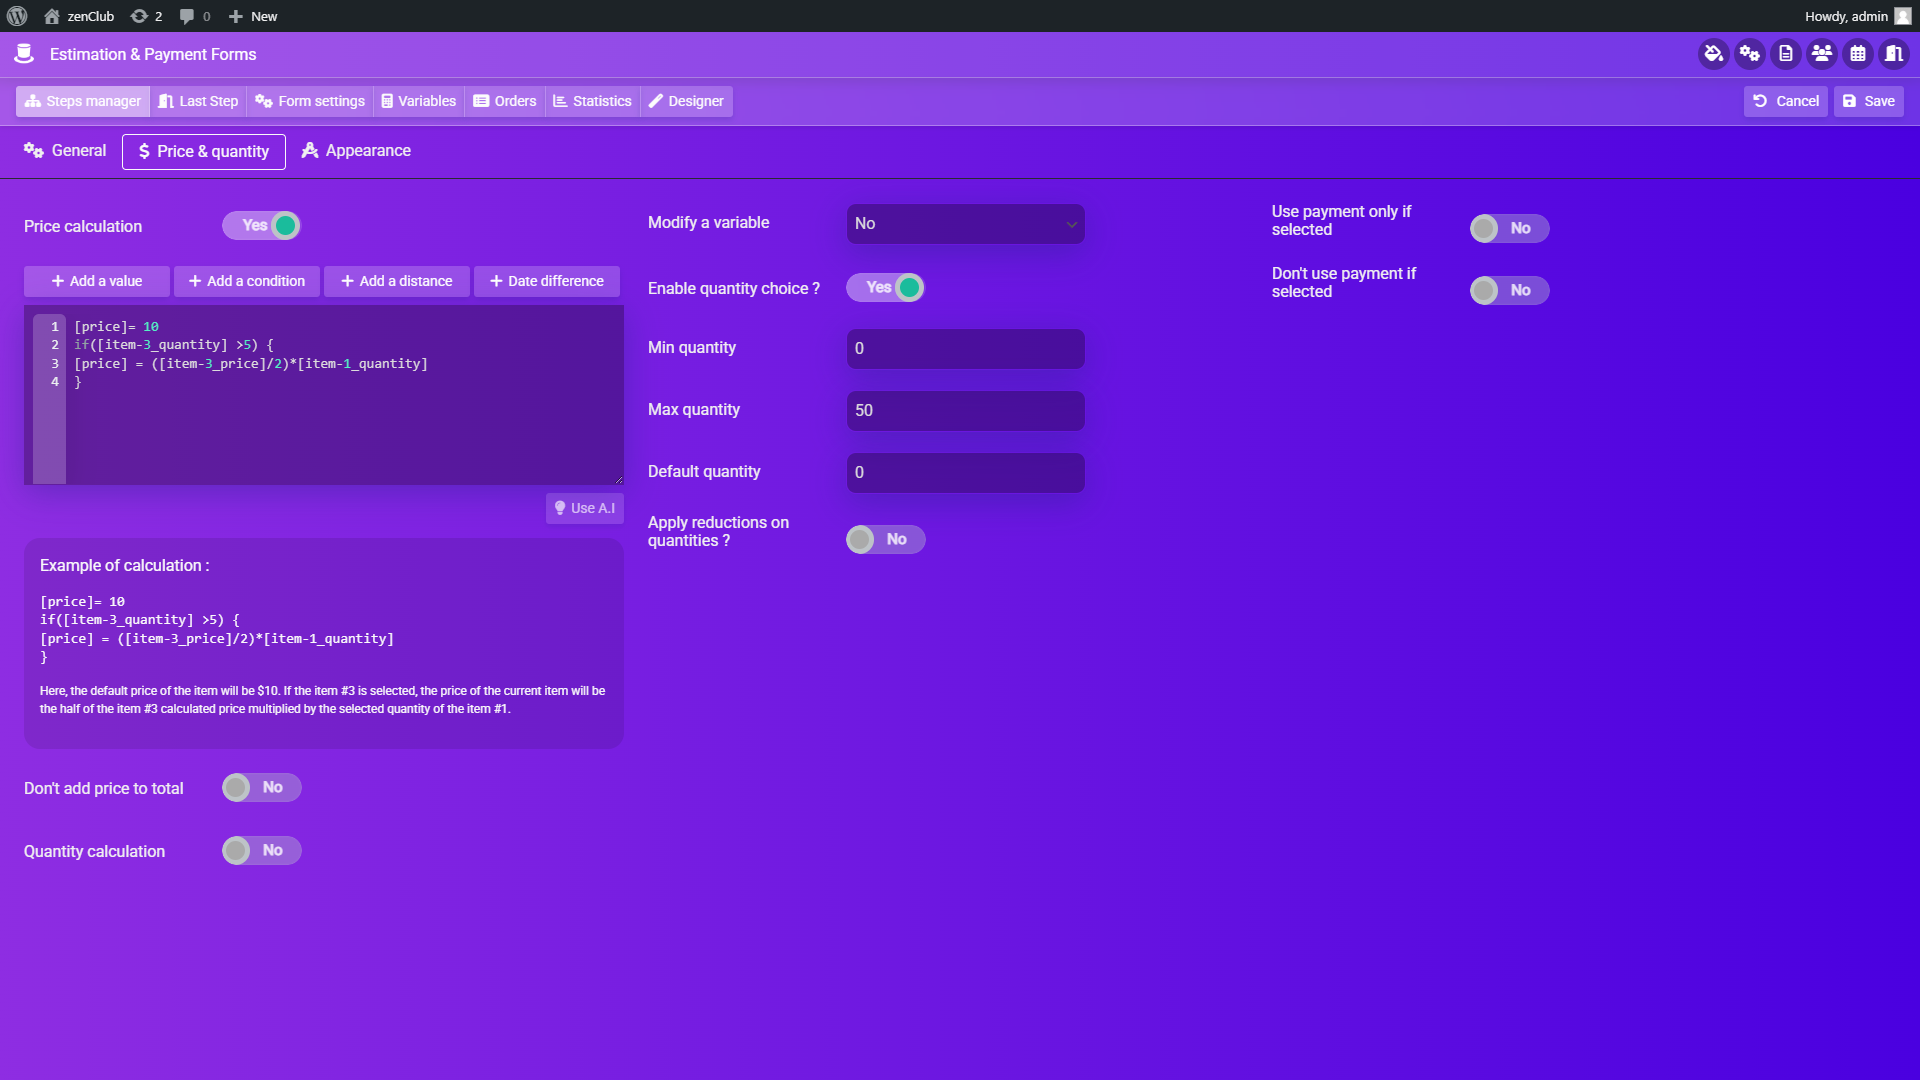This screenshot has width=1920, height=1080.
Task: Go to the Last Step tab
Action: click(198, 101)
